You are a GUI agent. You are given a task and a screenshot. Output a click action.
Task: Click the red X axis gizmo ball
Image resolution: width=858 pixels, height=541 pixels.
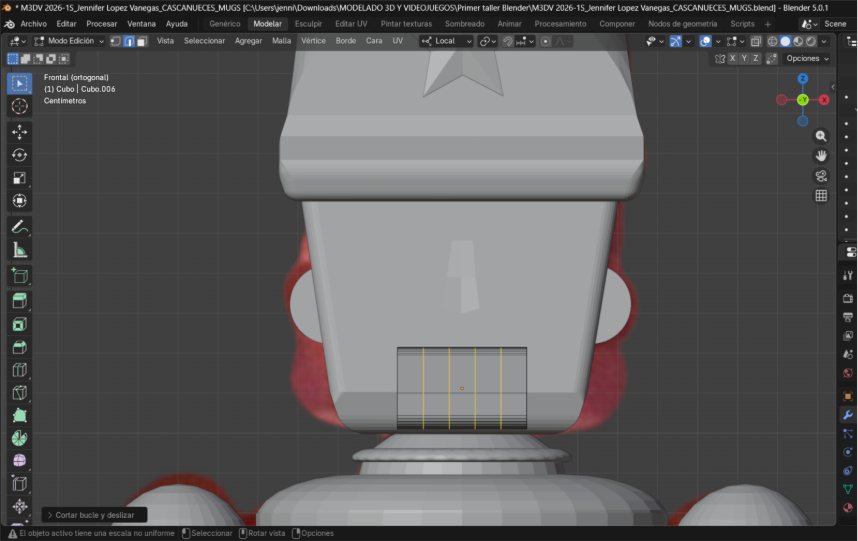point(824,100)
